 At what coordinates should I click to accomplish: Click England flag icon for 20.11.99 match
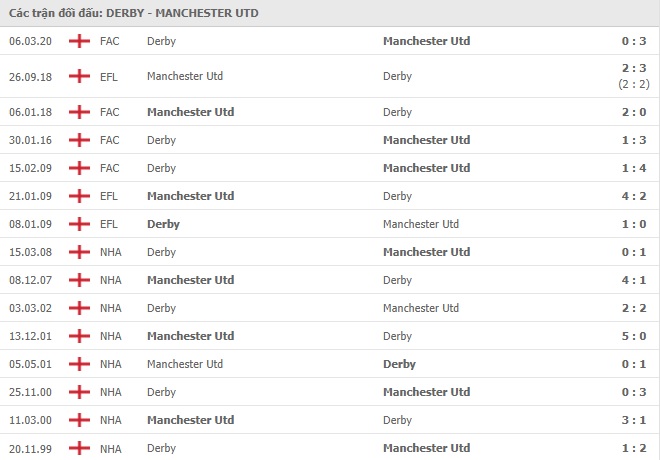pos(79,448)
